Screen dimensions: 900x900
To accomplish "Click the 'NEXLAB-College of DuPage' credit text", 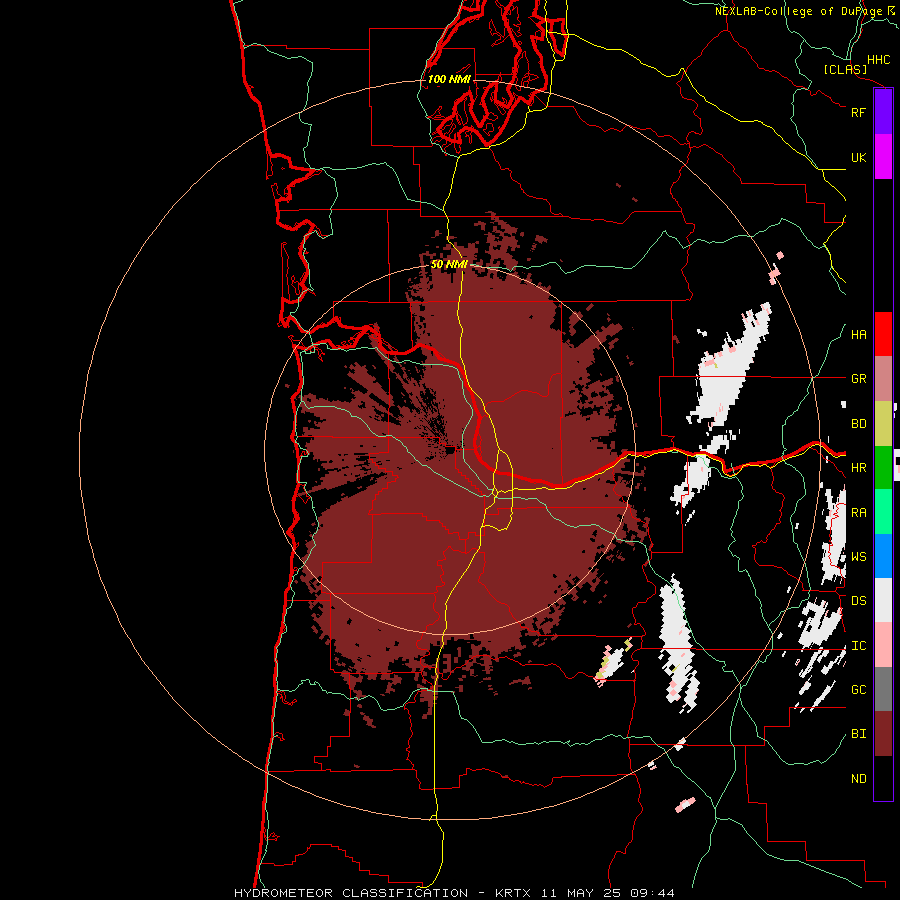I will point(798,11).
